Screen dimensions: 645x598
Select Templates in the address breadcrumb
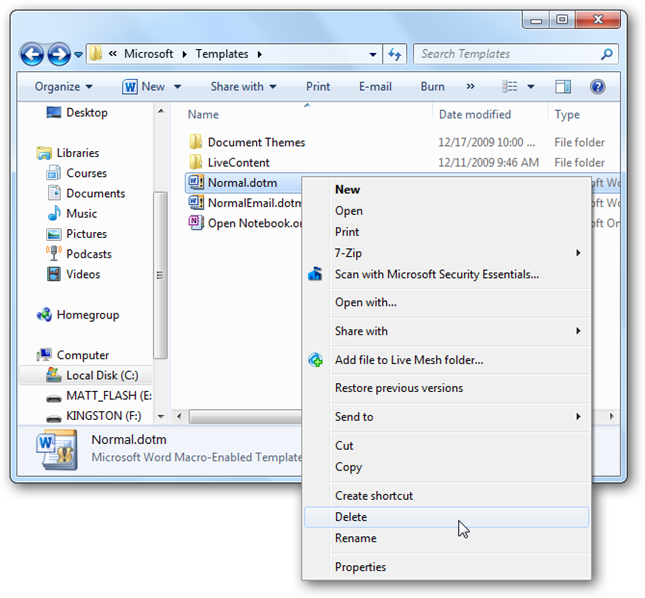click(x=222, y=54)
